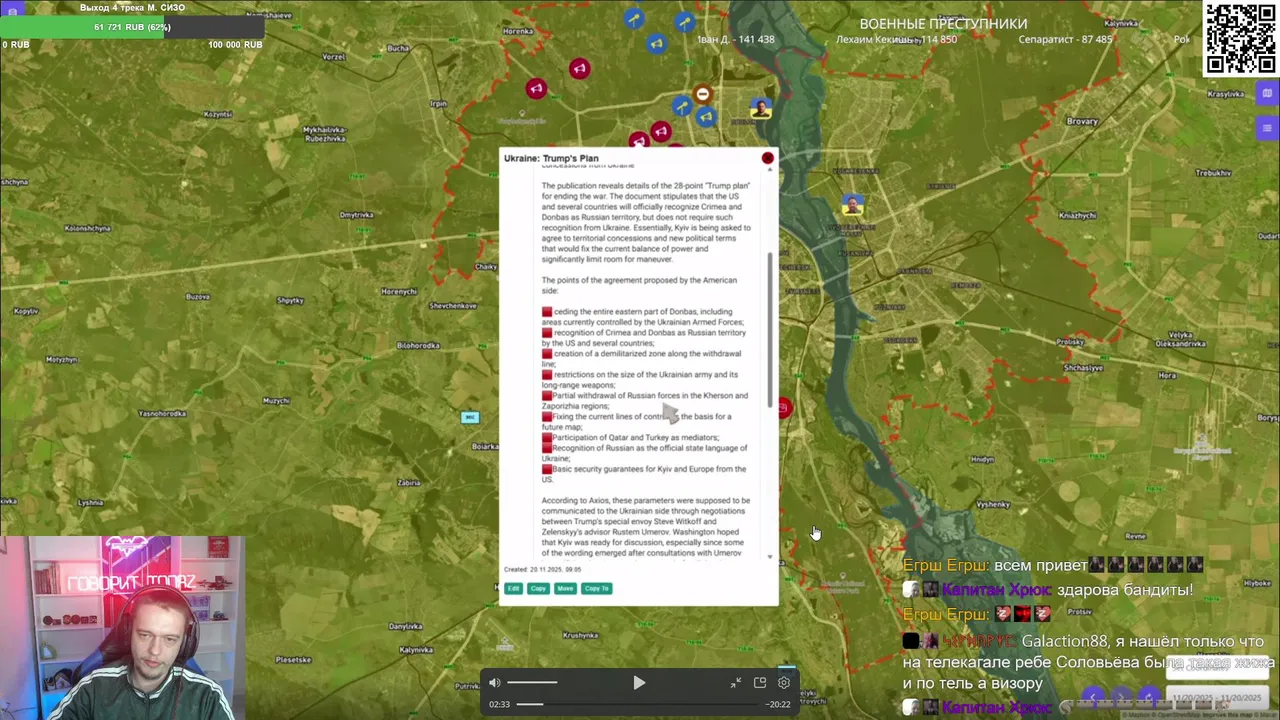Click chat message 'всем привет'

(x=1040, y=565)
